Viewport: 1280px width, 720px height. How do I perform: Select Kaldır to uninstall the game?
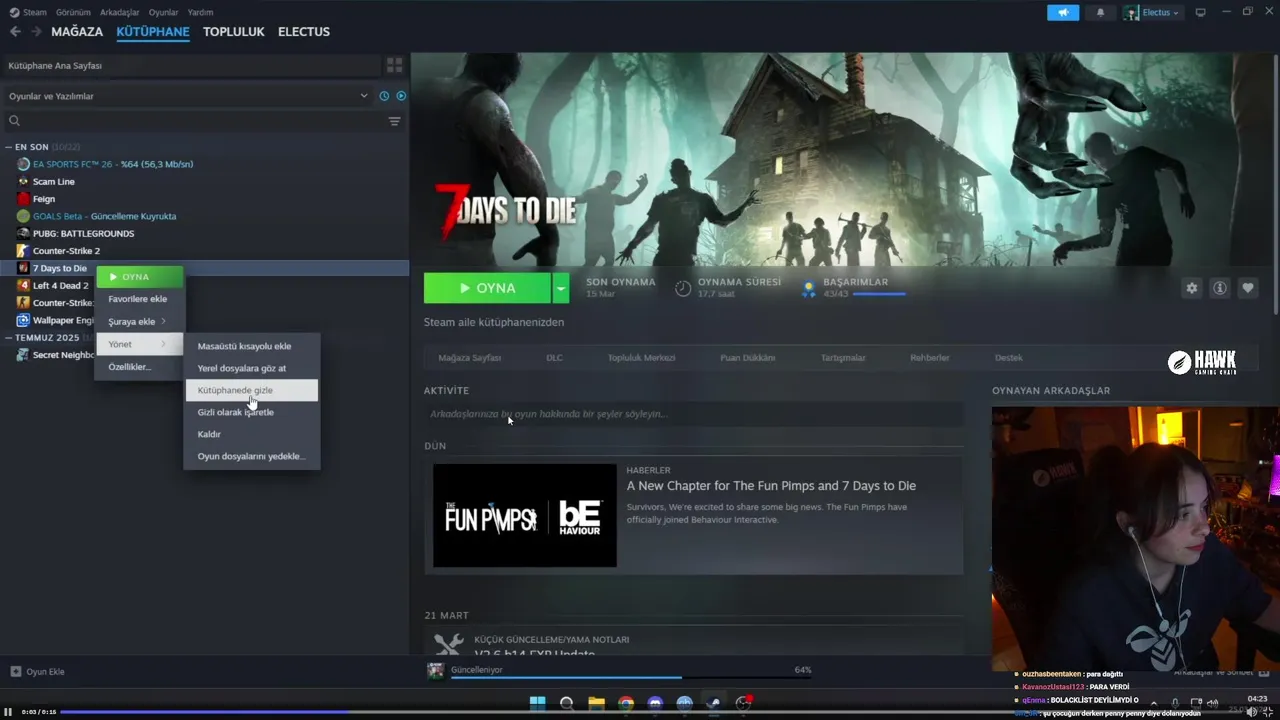tap(252, 434)
